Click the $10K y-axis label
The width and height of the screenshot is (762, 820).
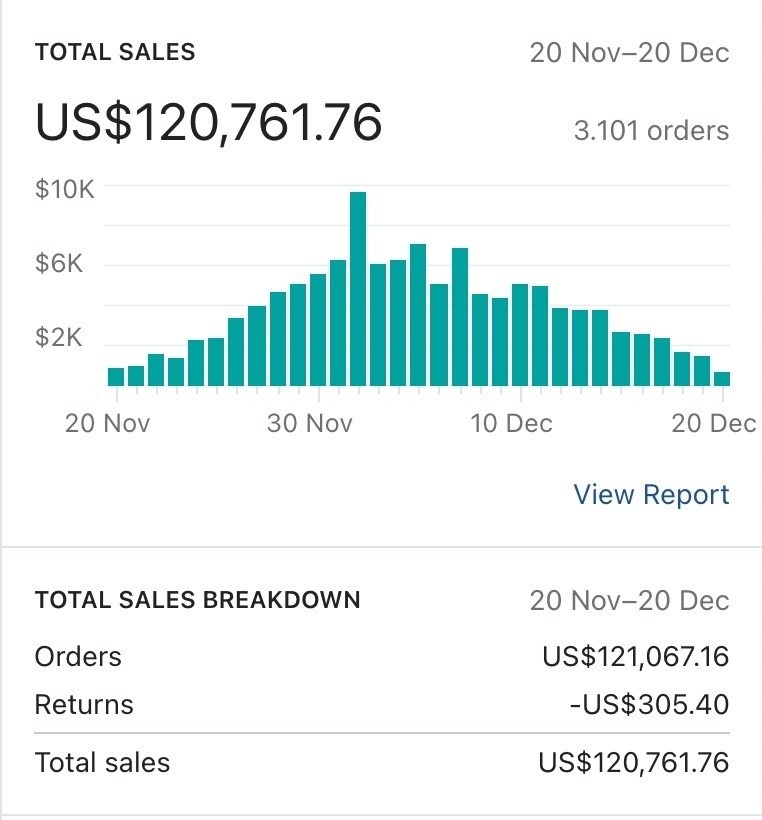pos(65,188)
